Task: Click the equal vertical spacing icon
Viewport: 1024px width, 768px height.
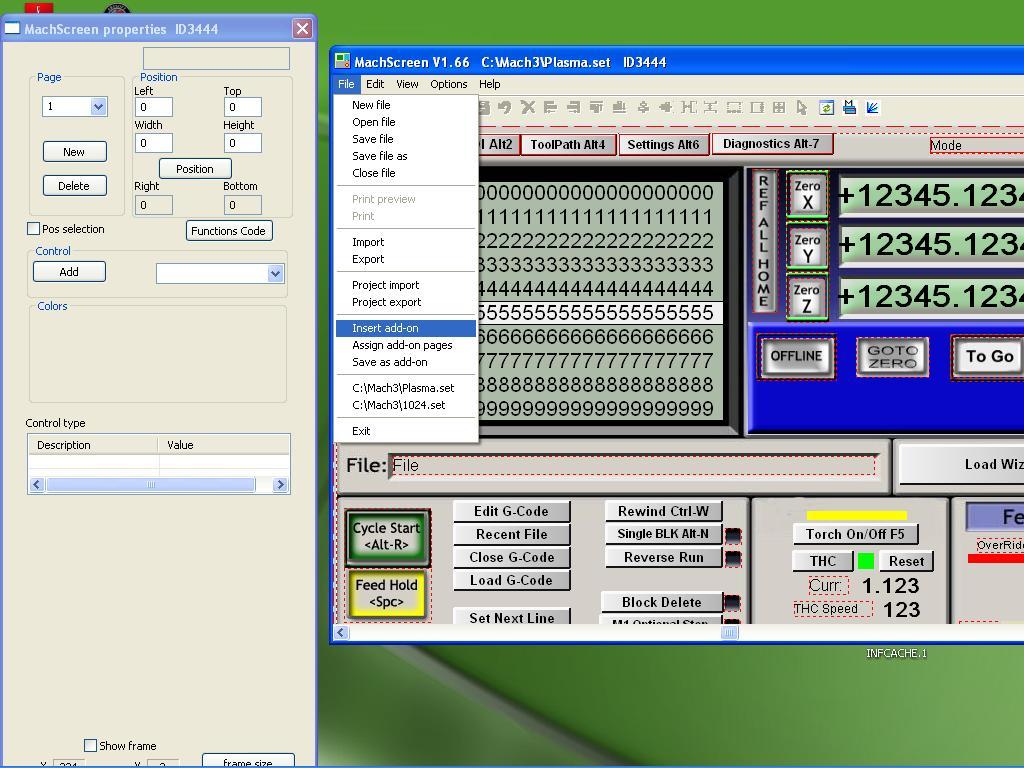Action: (x=711, y=107)
